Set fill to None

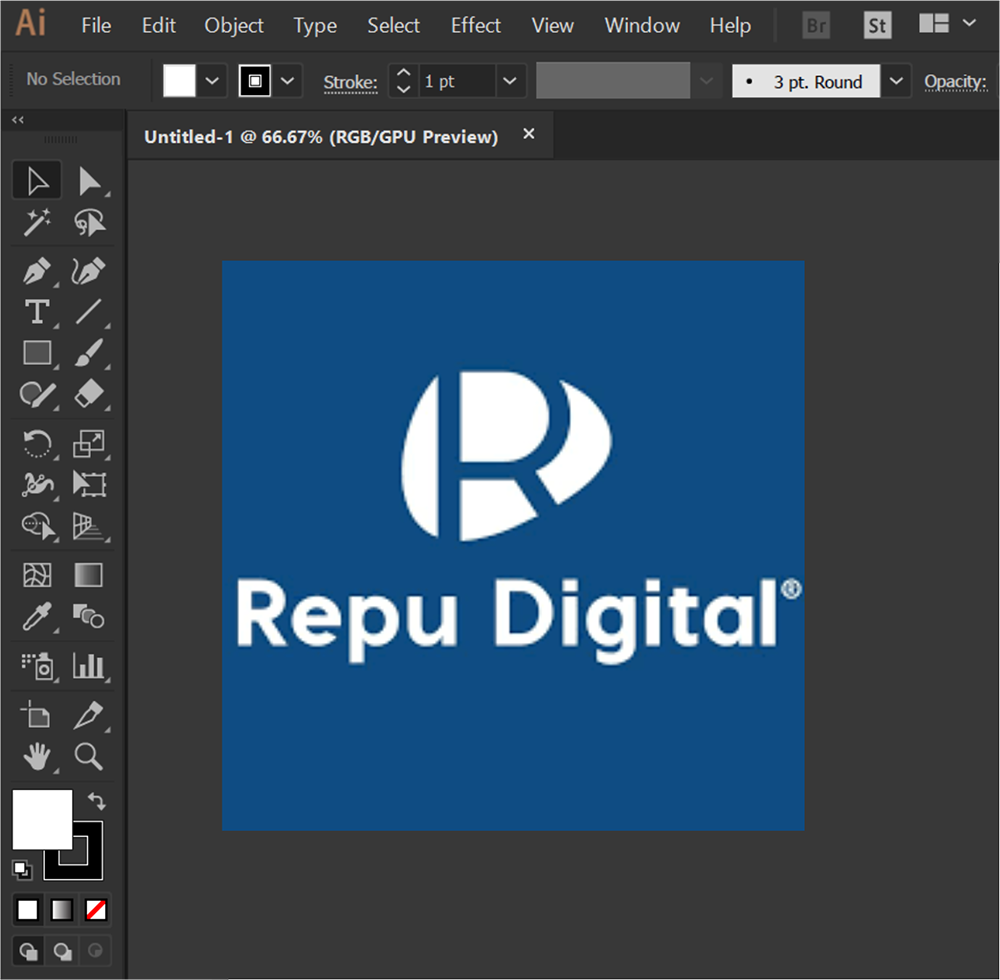pos(96,910)
